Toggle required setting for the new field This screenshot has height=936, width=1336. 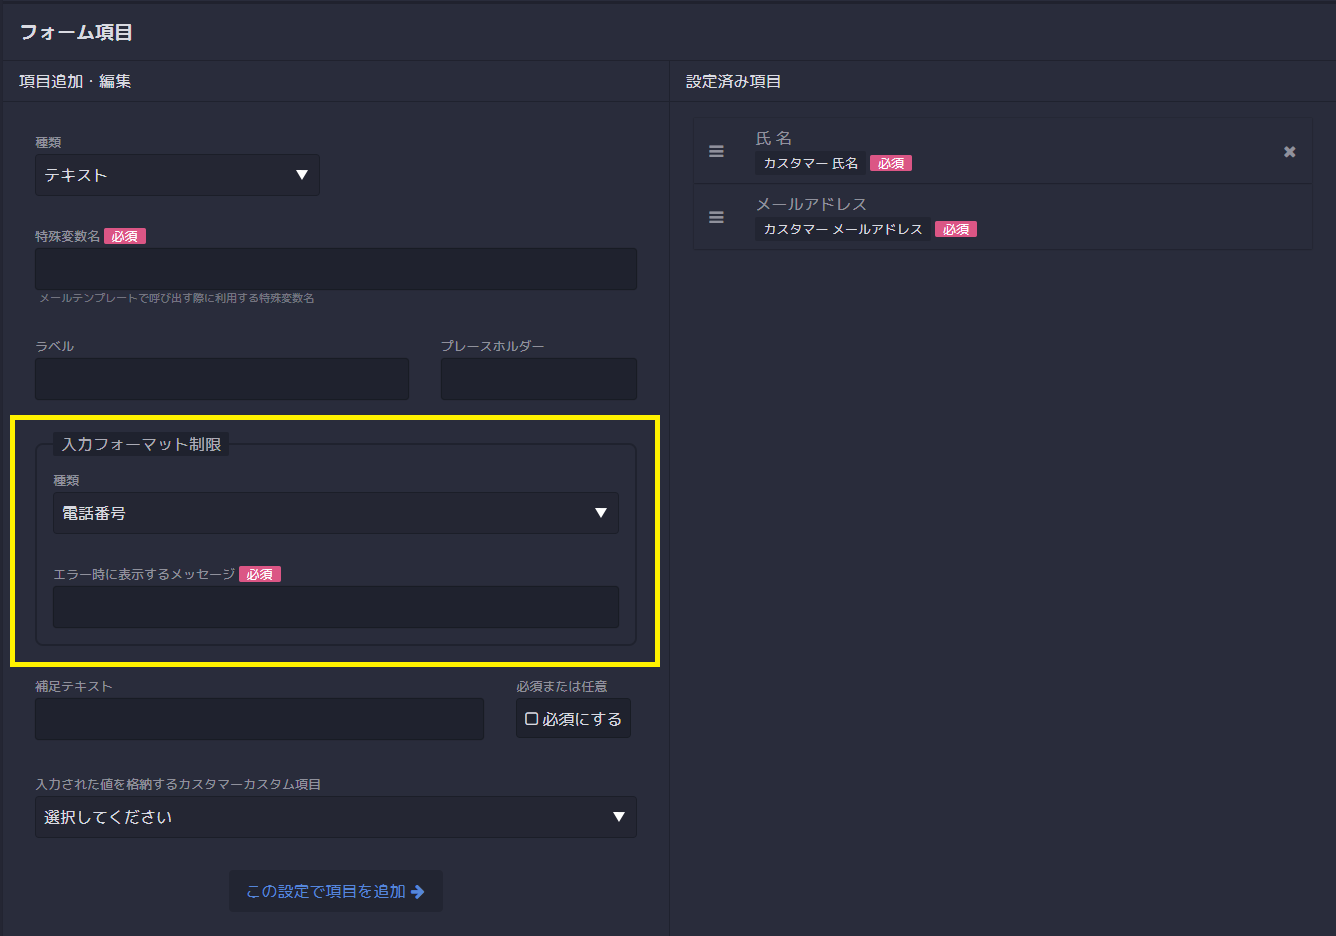573,718
